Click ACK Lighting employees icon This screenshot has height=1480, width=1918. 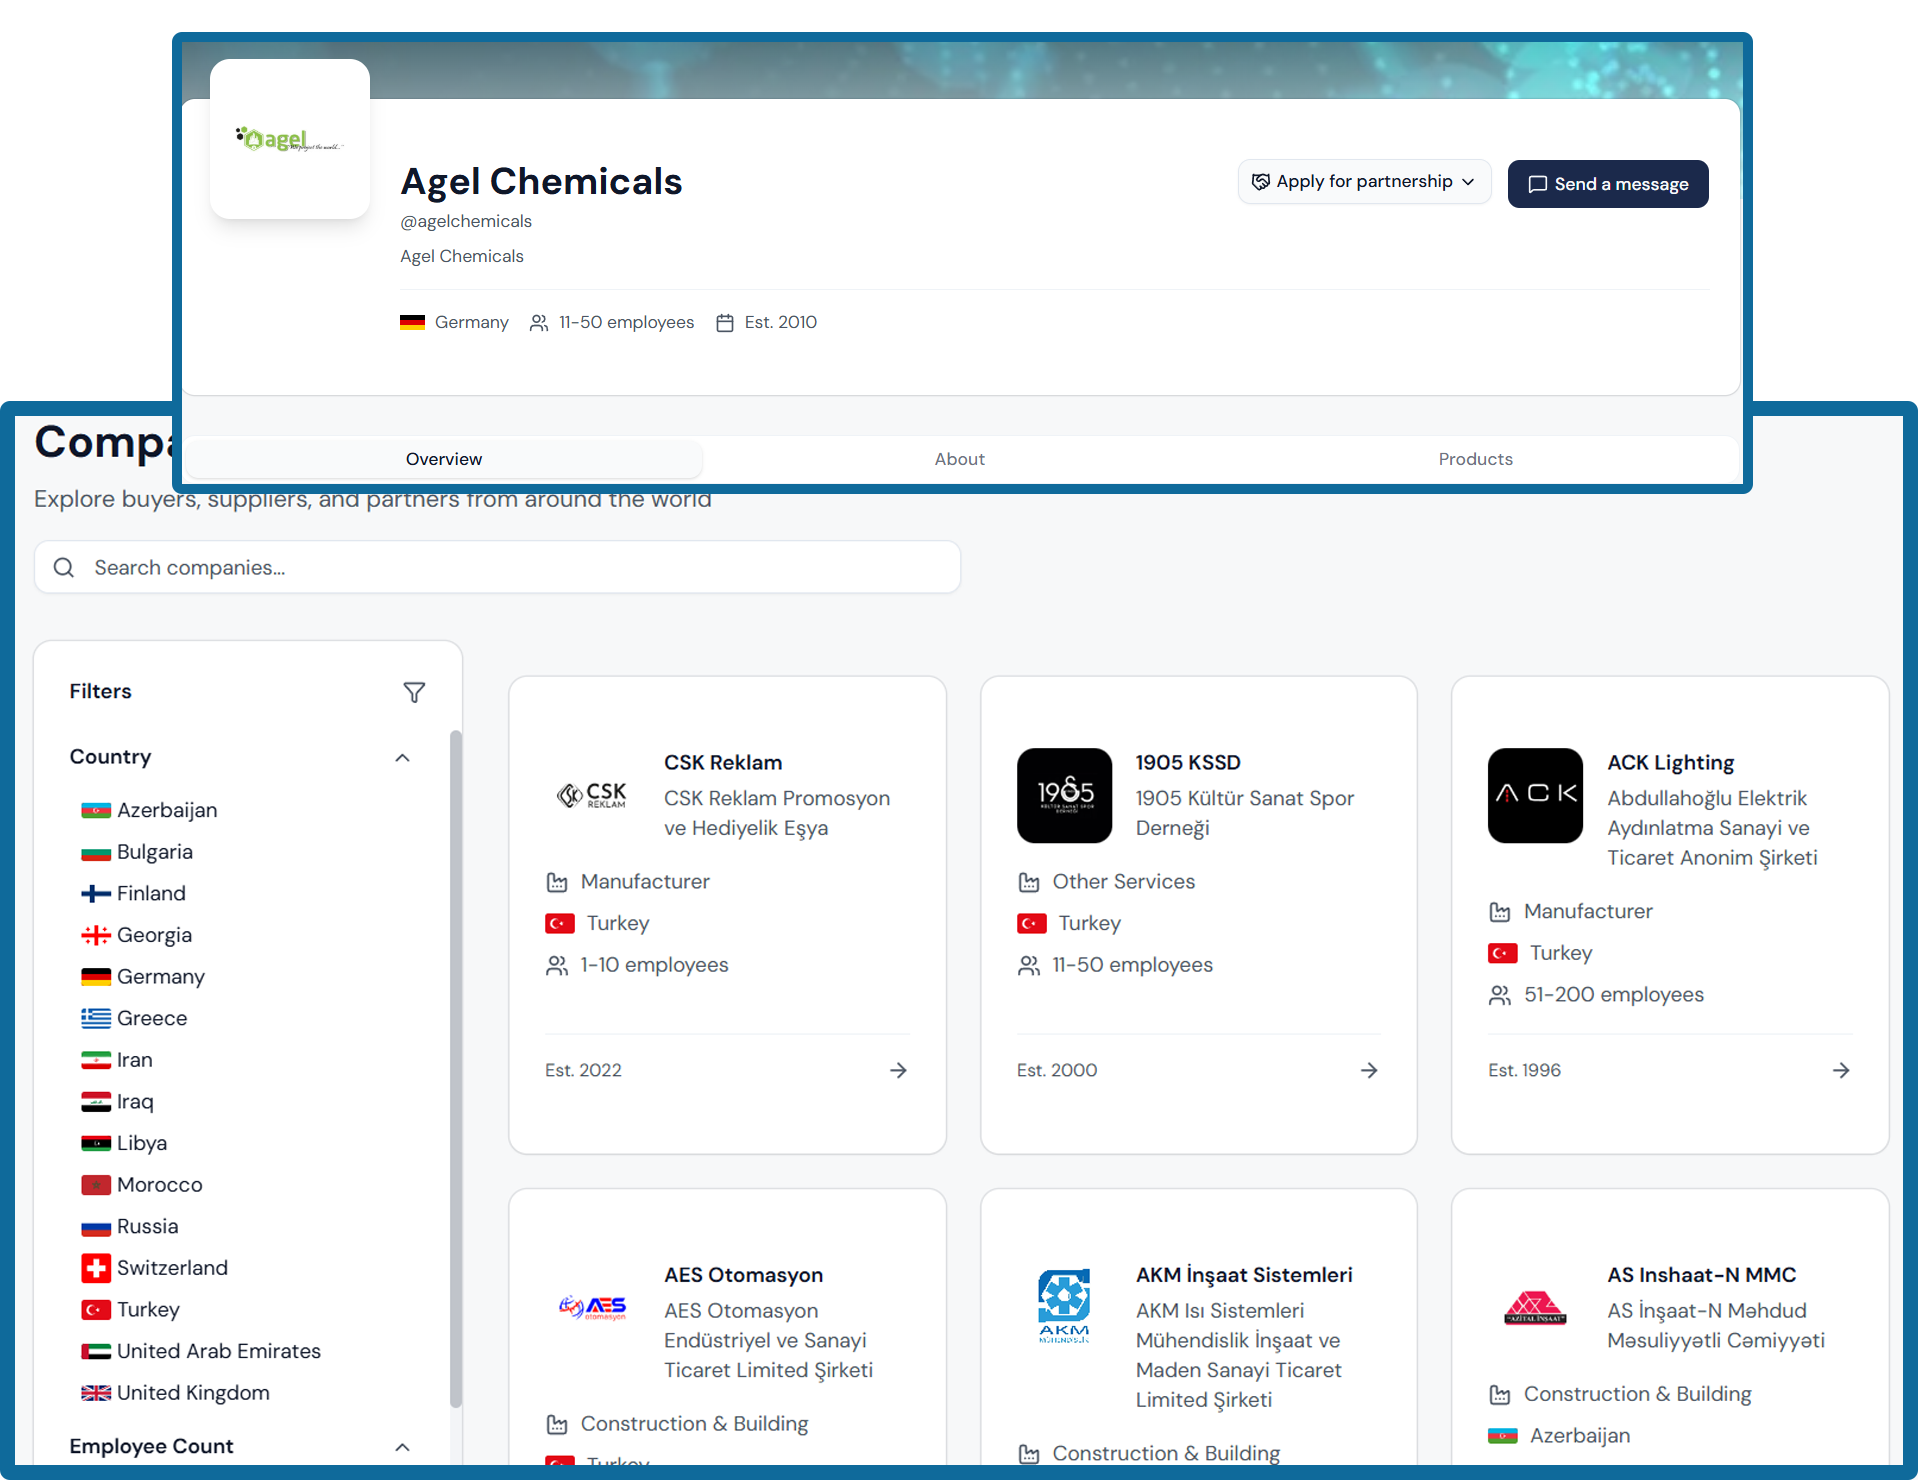(x=1500, y=996)
